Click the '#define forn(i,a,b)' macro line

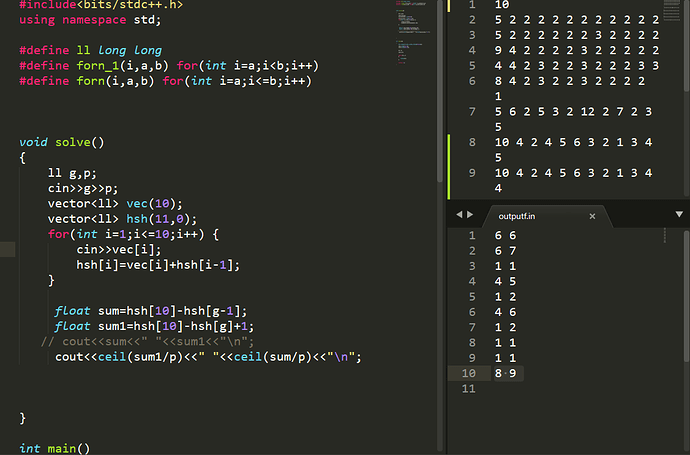pyautogui.click(x=165, y=81)
